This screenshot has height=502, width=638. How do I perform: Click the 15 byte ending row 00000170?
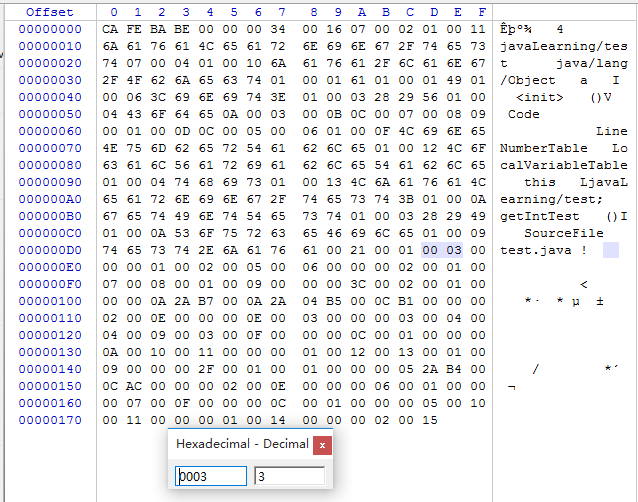[x=430, y=420]
